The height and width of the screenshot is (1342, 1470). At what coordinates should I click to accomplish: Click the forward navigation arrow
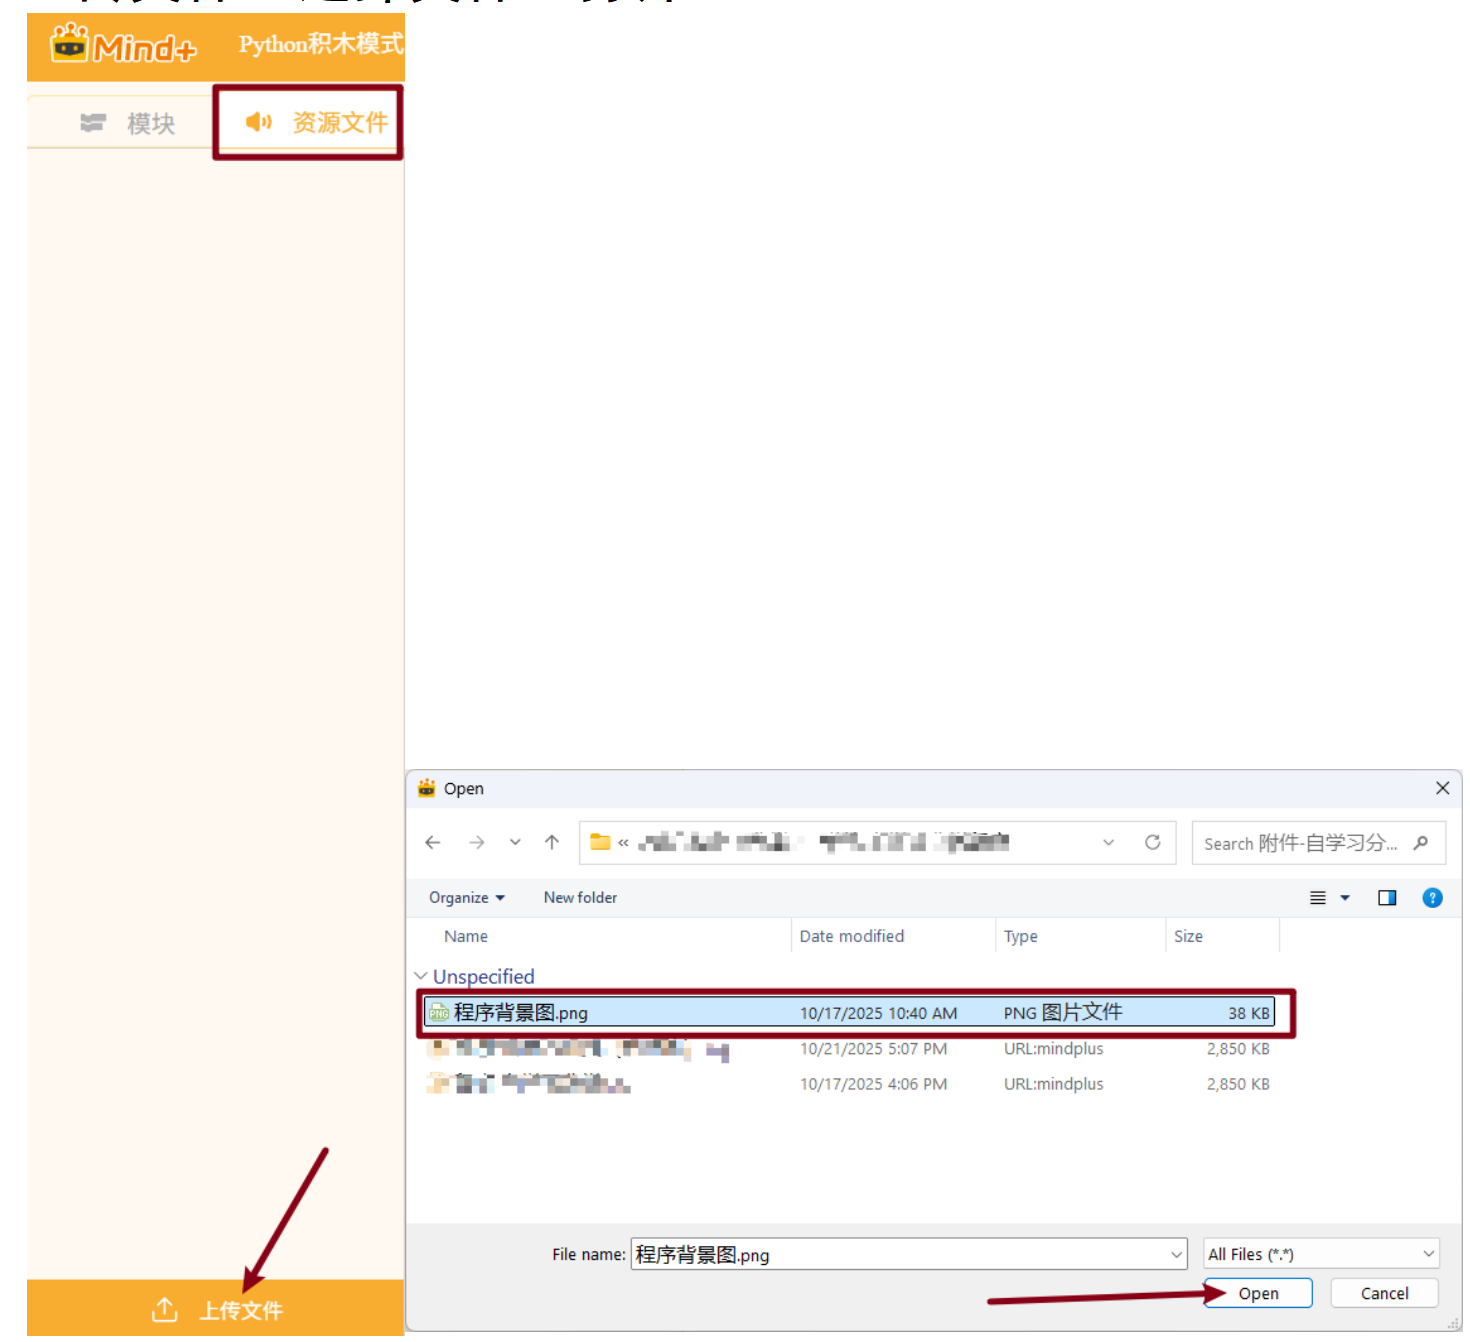[x=477, y=843]
